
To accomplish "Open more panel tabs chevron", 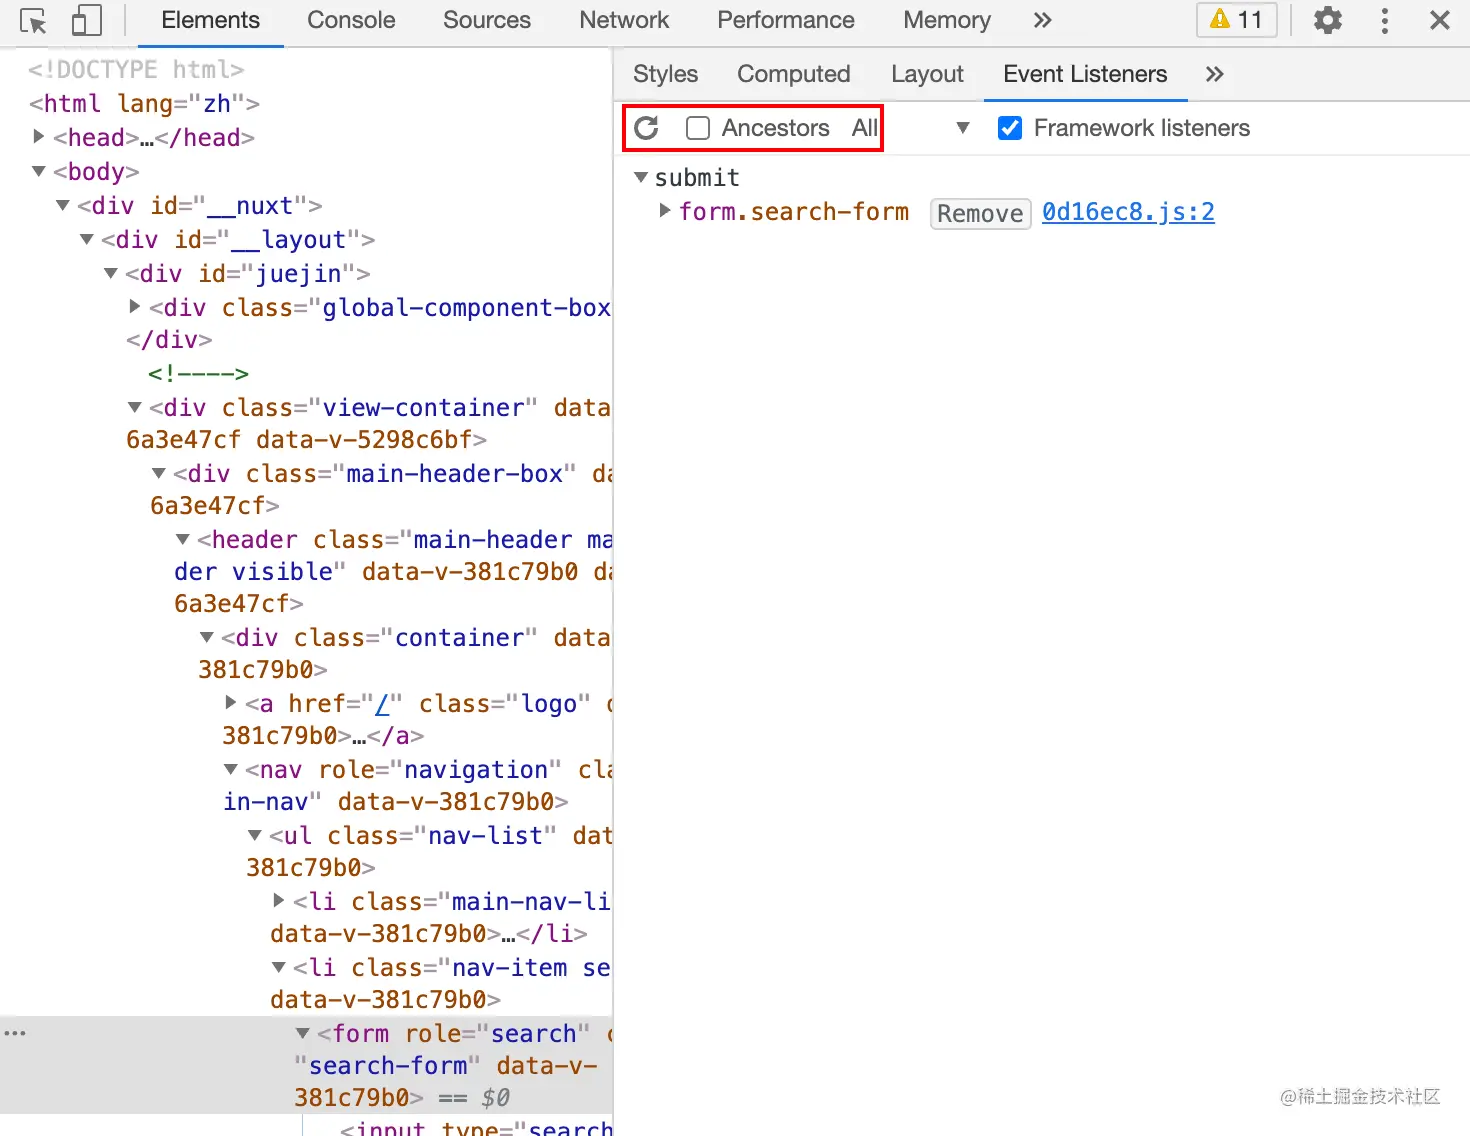I will tap(1042, 20).
